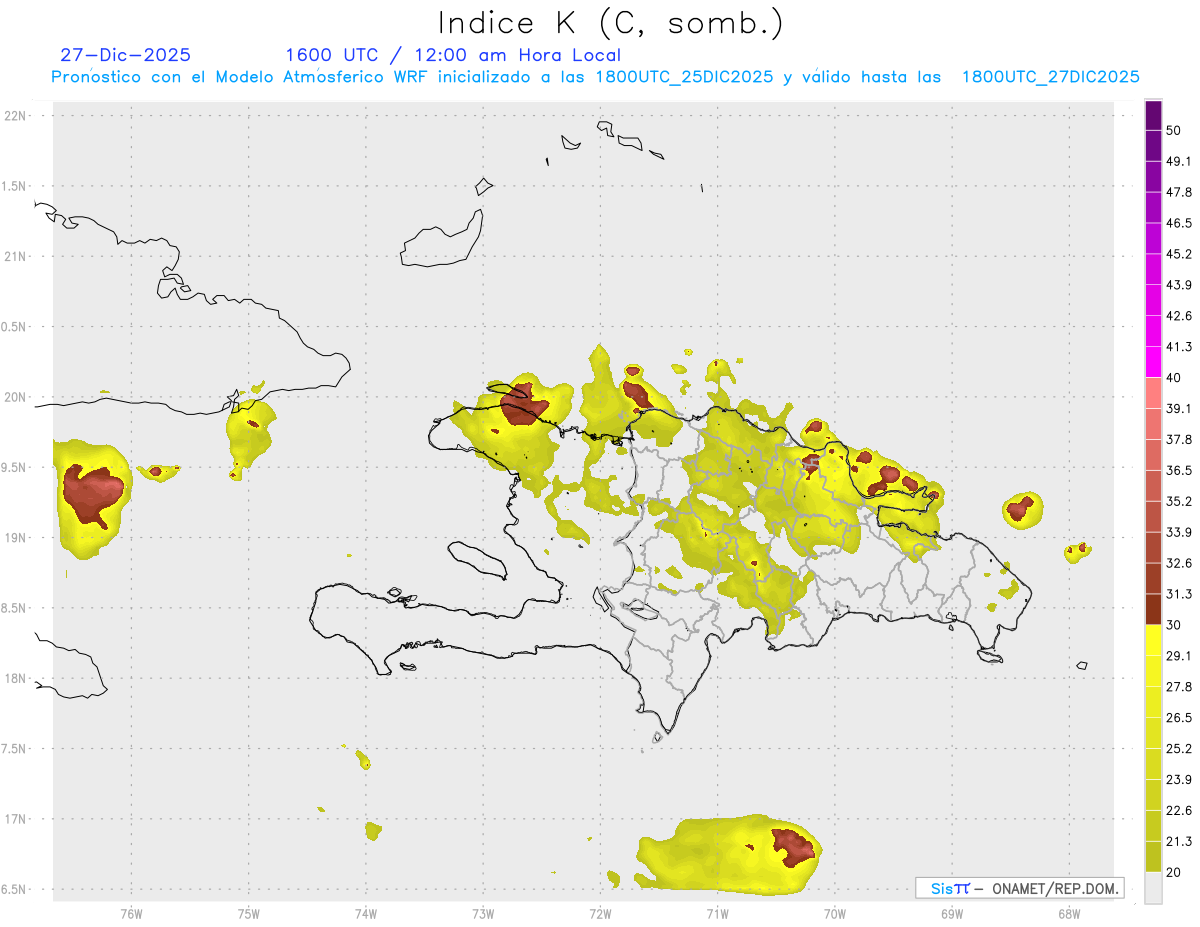This screenshot has height=927, width=1200.
Task: Click the 21N latitude label
Action: coord(17,257)
